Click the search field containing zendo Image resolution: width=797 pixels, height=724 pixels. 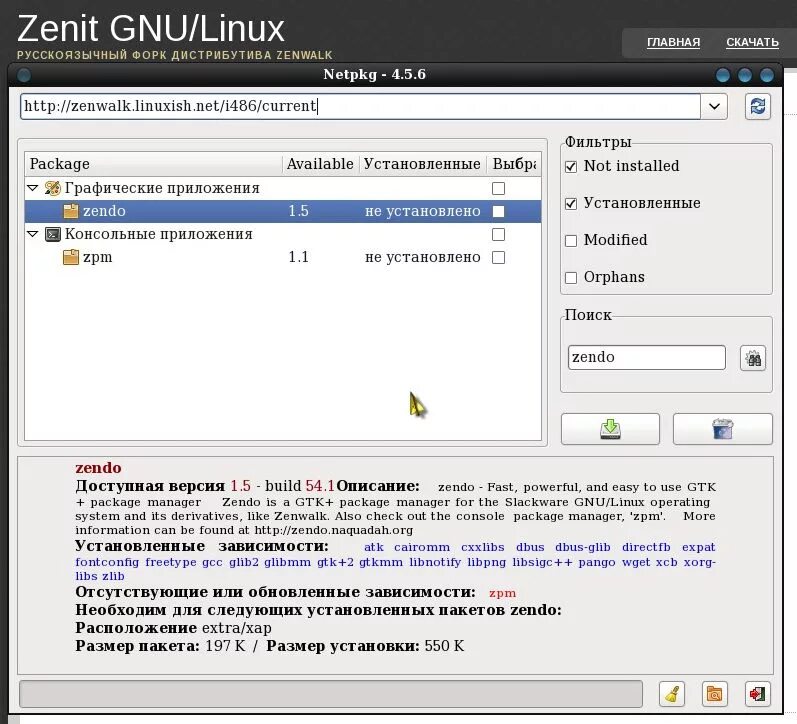point(647,357)
